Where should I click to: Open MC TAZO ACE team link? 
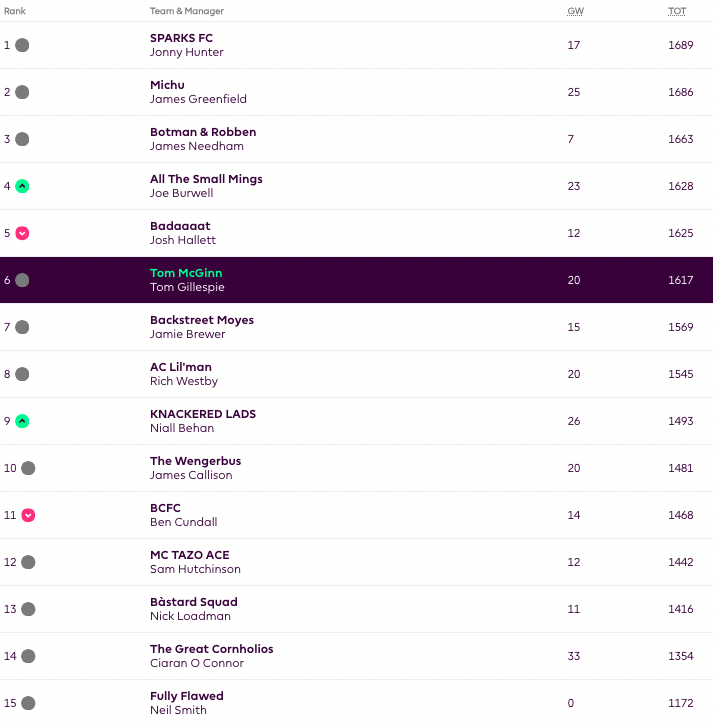click(x=189, y=555)
